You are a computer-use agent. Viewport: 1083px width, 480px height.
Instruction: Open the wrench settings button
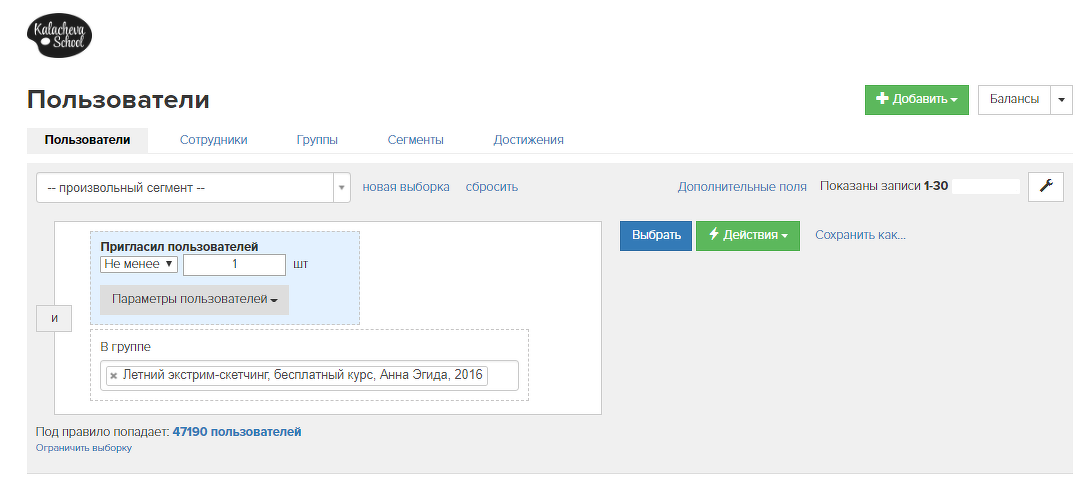click(x=1046, y=186)
